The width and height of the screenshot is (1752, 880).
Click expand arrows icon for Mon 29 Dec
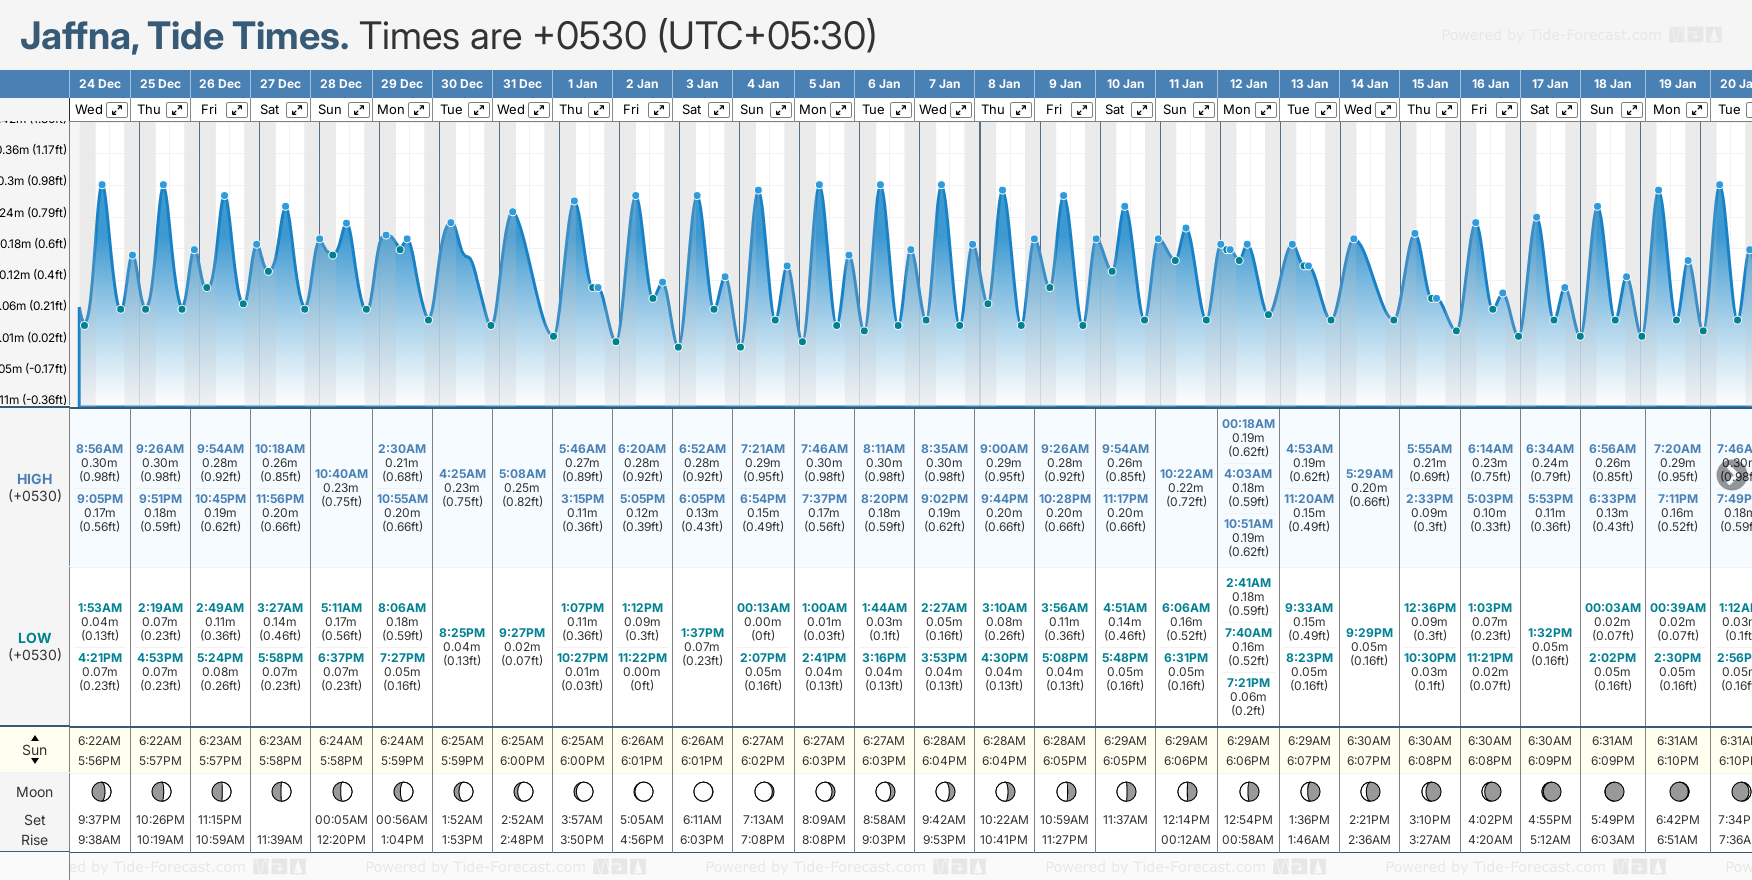[x=419, y=110]
